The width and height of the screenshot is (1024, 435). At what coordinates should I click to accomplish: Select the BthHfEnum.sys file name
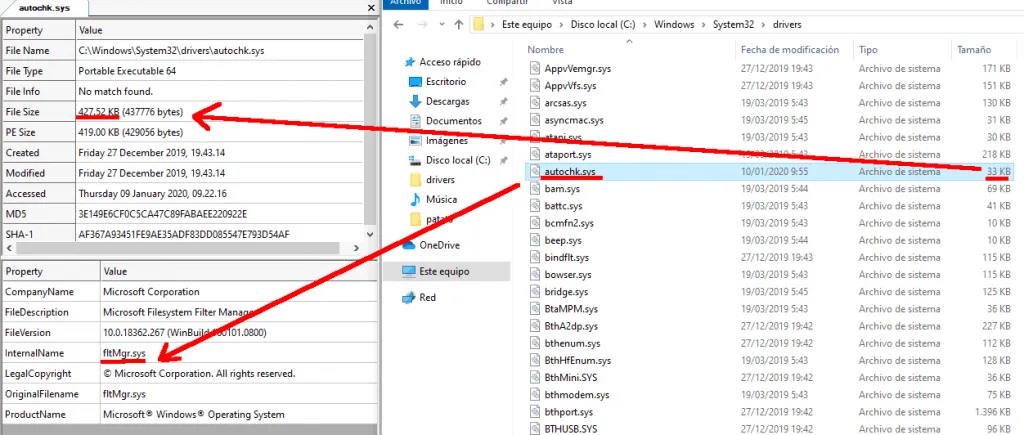pos(577,361)
